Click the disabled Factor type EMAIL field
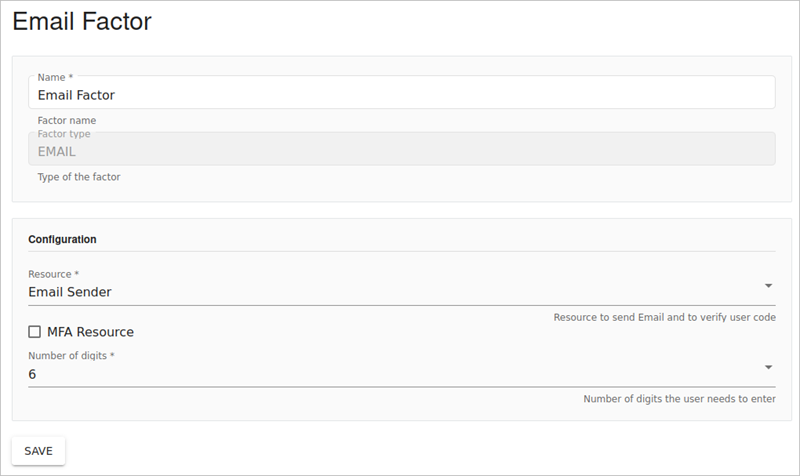The height and width of the screenshot is (476, 800). click(x=400, y=152)
